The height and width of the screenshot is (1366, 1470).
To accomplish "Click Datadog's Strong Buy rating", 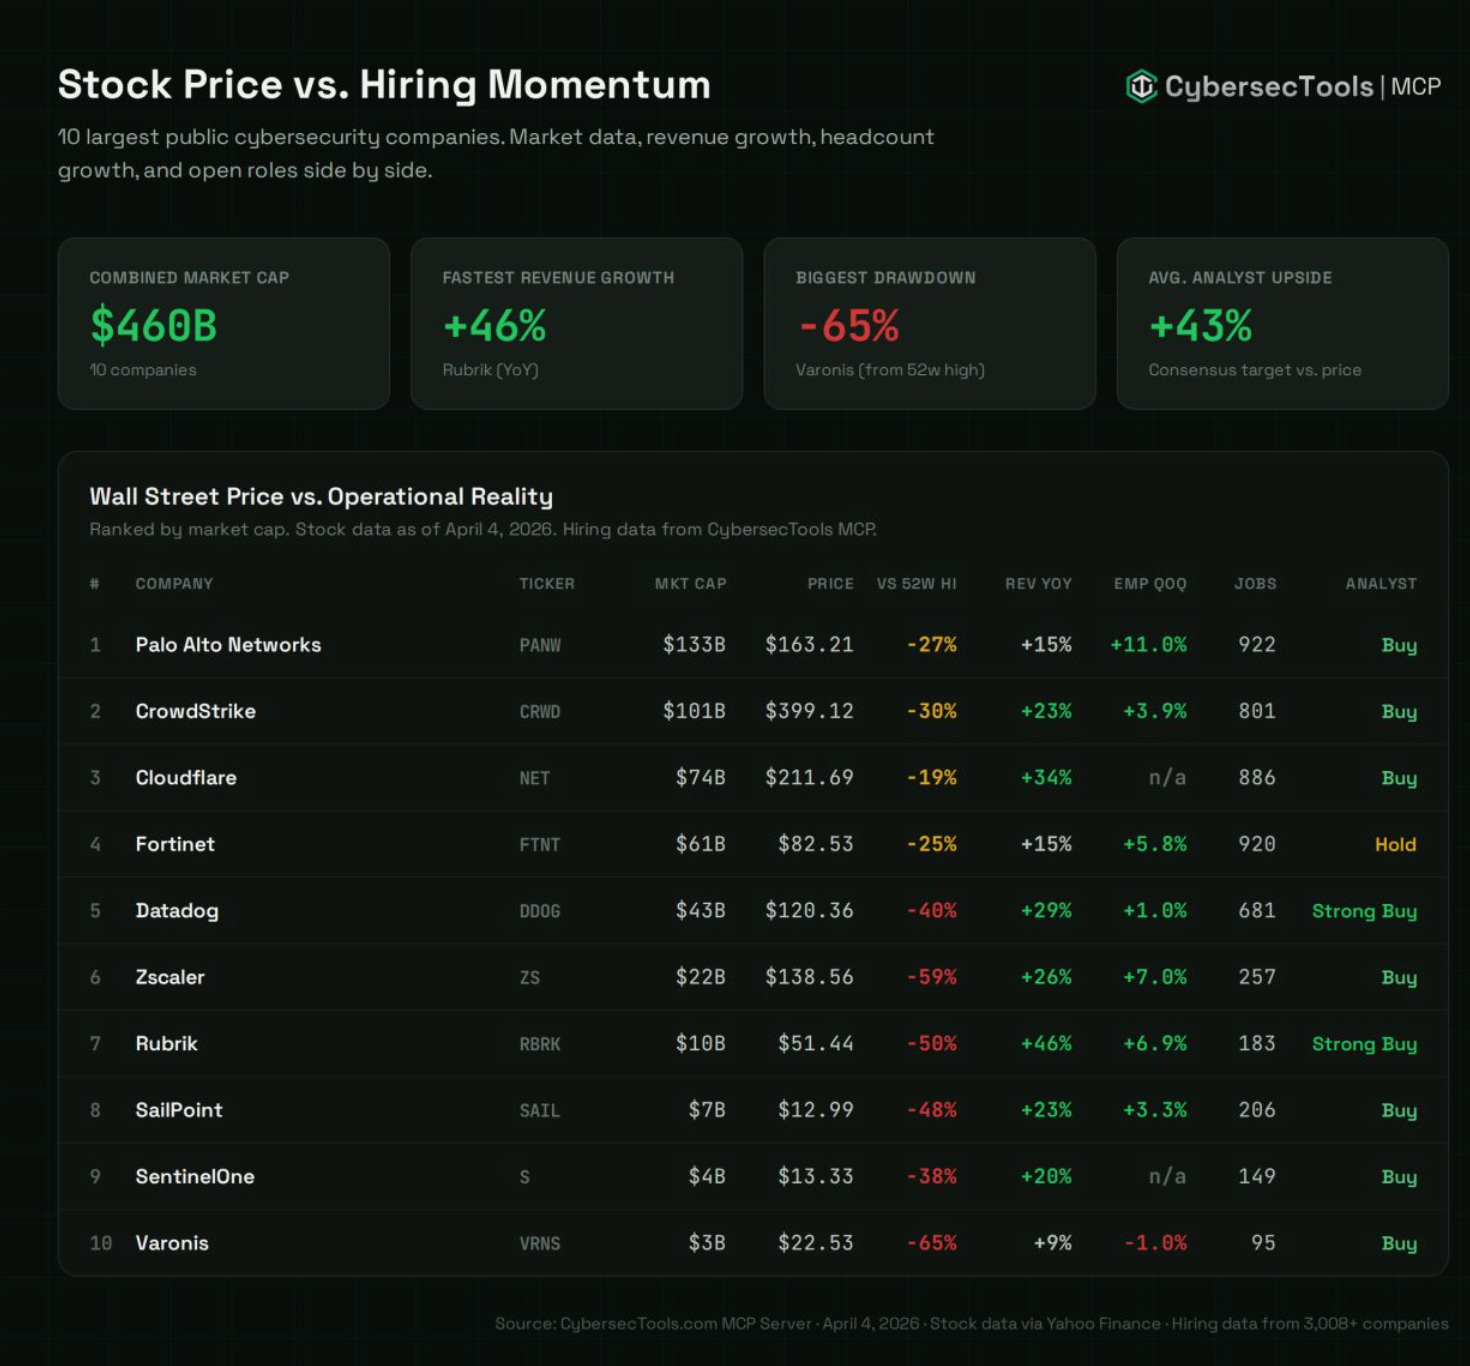I will click(x=1365, y=911).
